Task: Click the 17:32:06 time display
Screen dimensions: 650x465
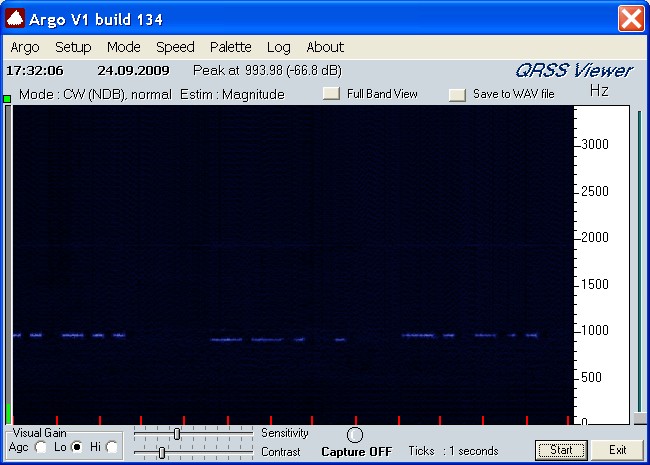Action: (35, 70)
